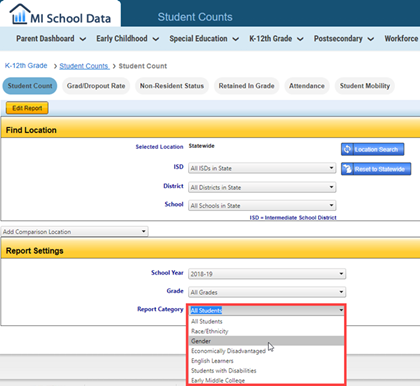Image resolution: width=420 pixels, height=386 pixels.
Task: Expand Postsecondary chevron arrow
Action: click(370, 39)
